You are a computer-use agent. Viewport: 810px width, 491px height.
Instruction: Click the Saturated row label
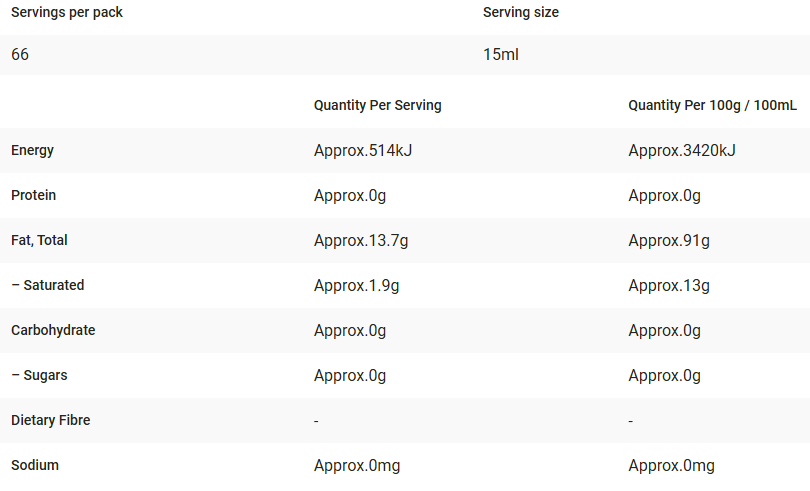pyautogui.click(x=48, y=286)
